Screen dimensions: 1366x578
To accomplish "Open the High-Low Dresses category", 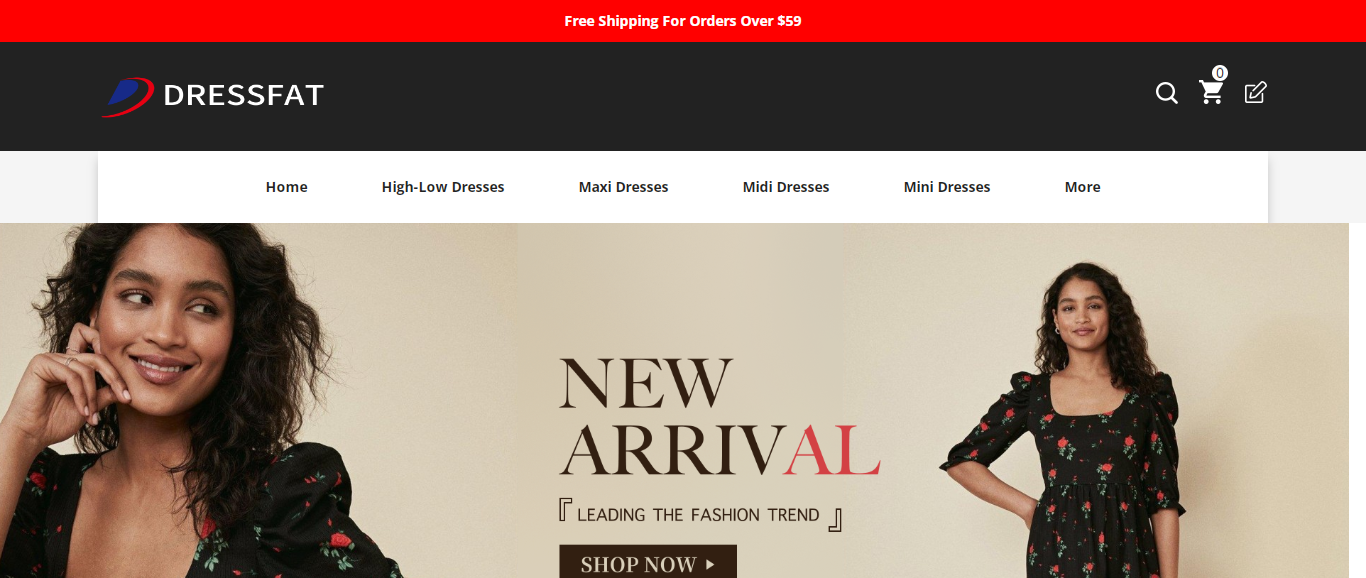I will (443, 187).
